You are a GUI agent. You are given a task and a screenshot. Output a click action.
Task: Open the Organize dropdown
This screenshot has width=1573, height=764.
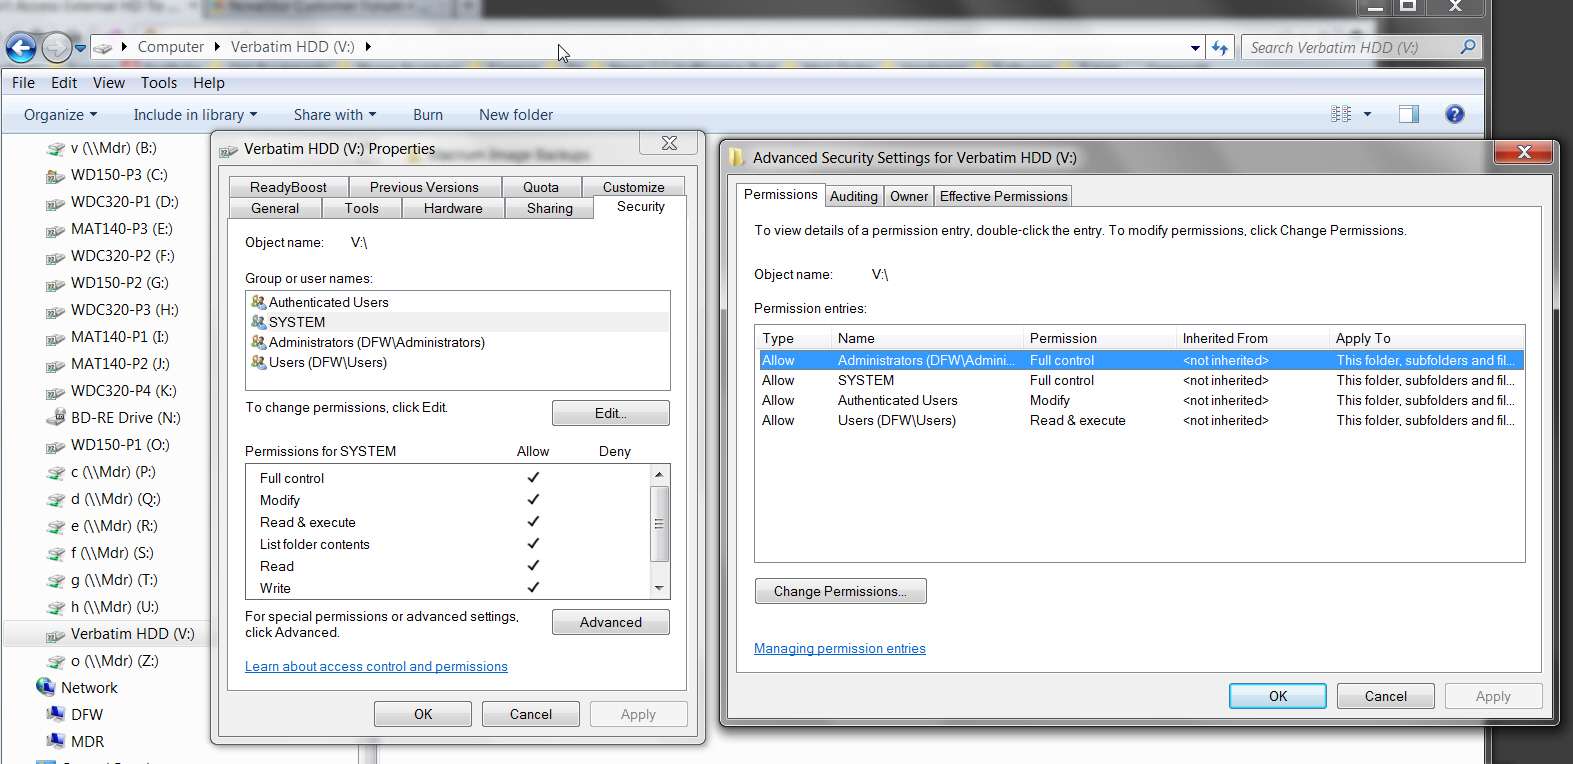click(x=60, y=115)
